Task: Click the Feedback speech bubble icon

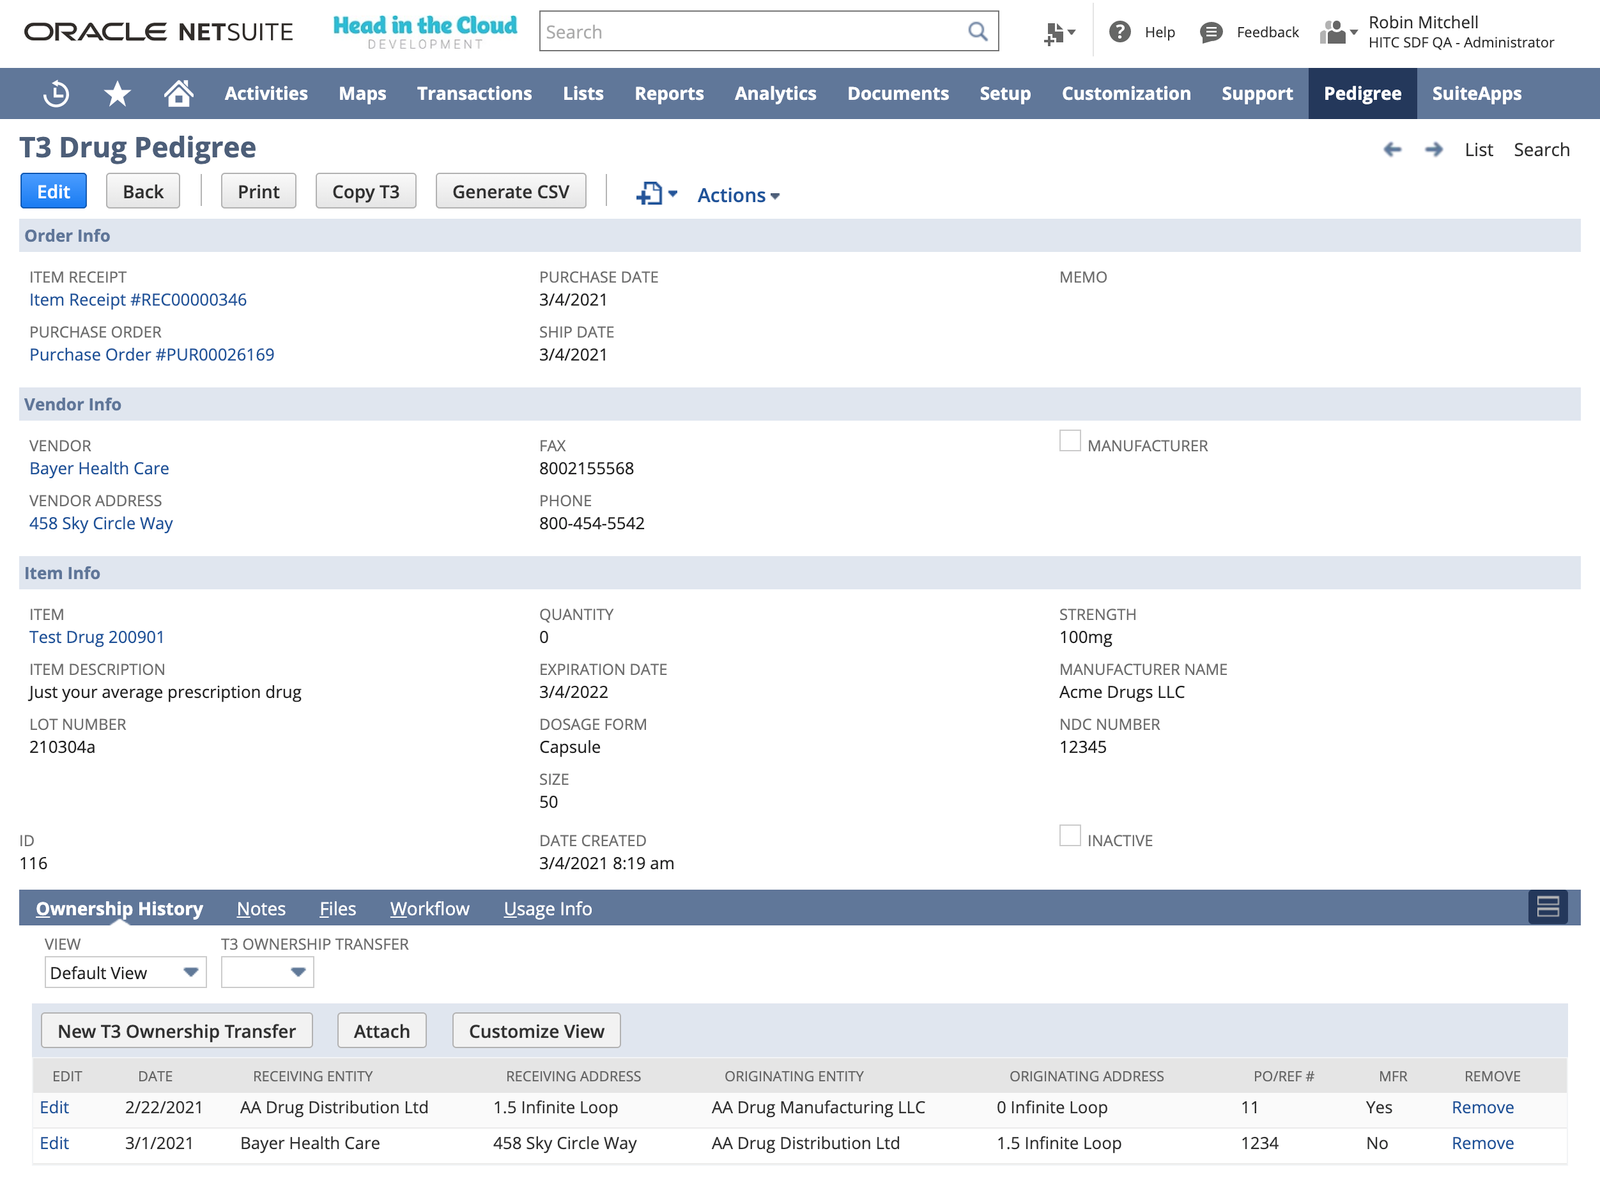Action: pos(1211,32)
